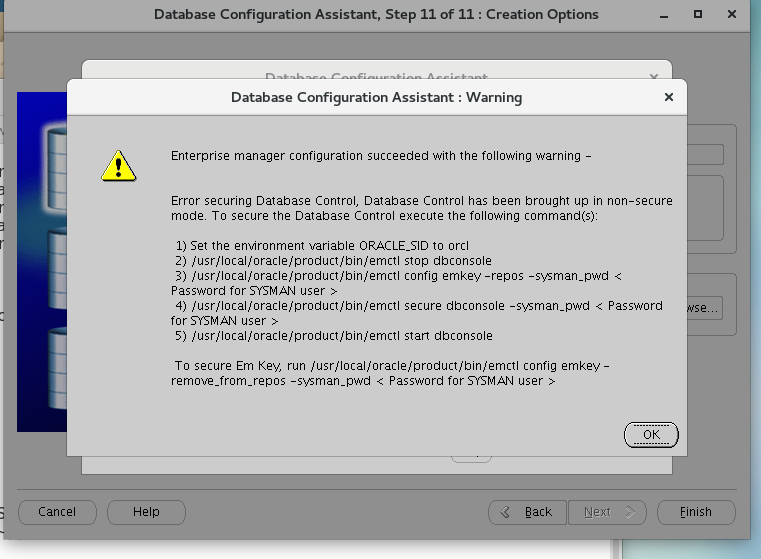Click the disabled Next button

pyautogui.click(x=607, y=512)
